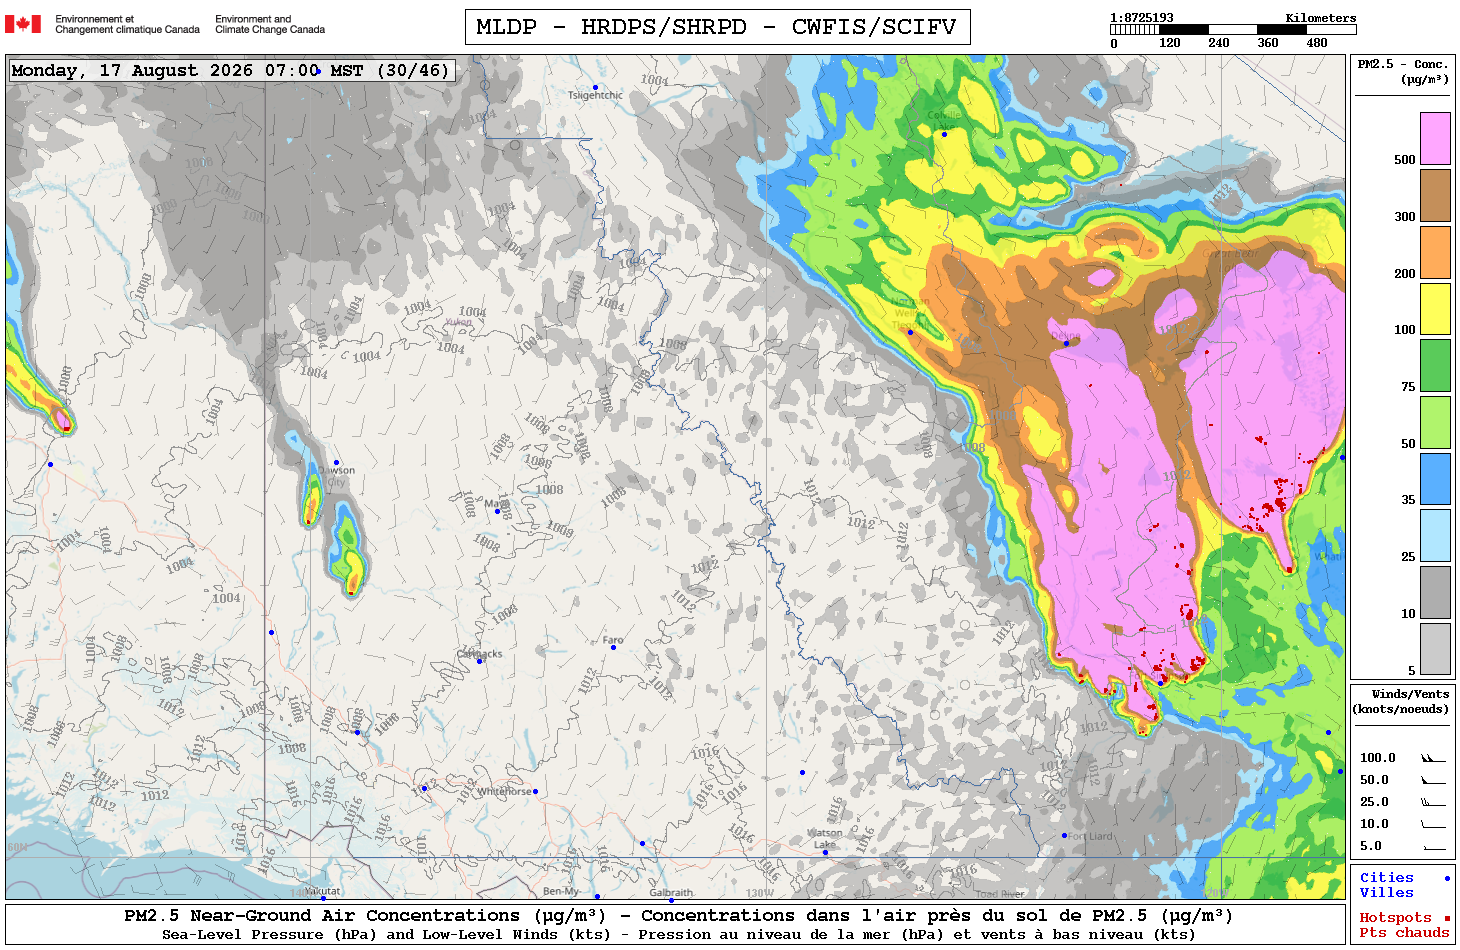Click the Cities Villes legend label
1460x950 pixels.
click(1386, 885)
